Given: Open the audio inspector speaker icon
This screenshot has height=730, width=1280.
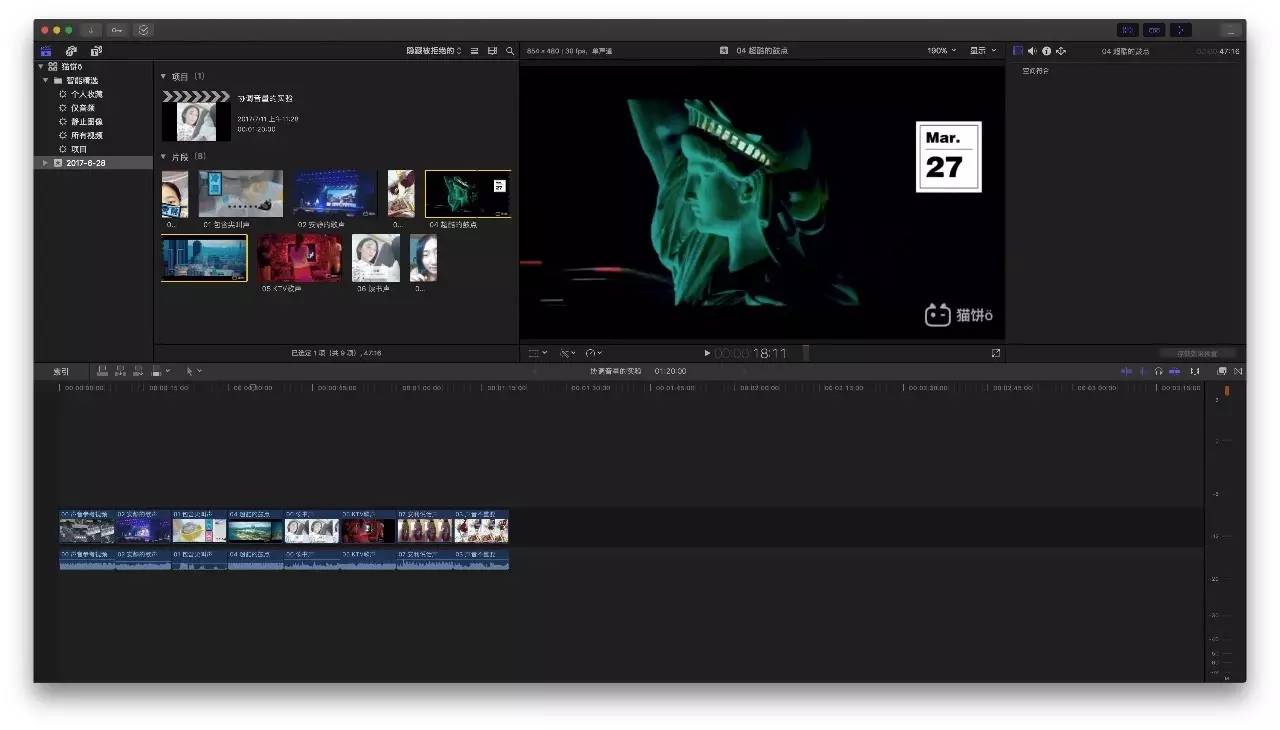Looking at the screenshot, I should point(1032,51).
